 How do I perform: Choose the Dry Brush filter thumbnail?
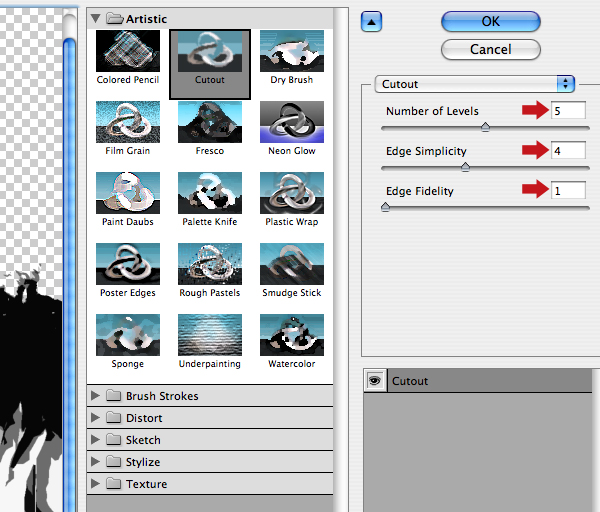point(292,51)
